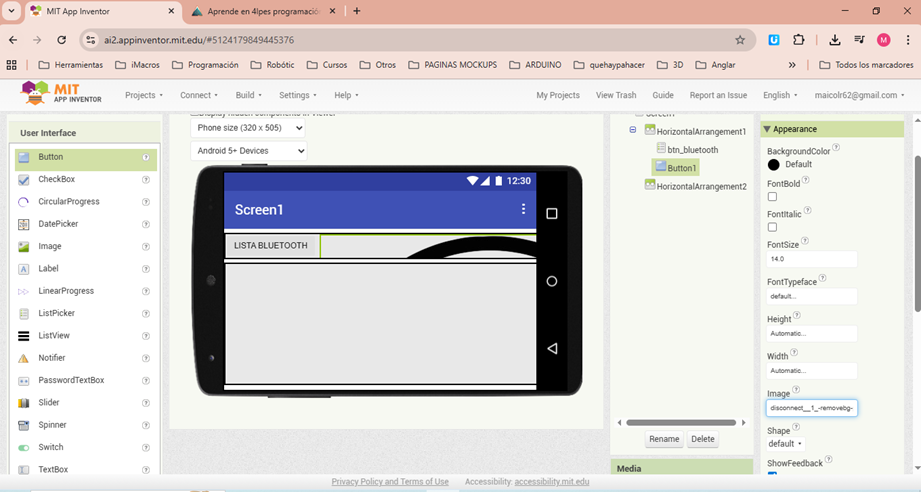The width and height of the screenshot is (921, 492).
Task: Select the Notifier warning icon
Action: [x=24, y=358]
